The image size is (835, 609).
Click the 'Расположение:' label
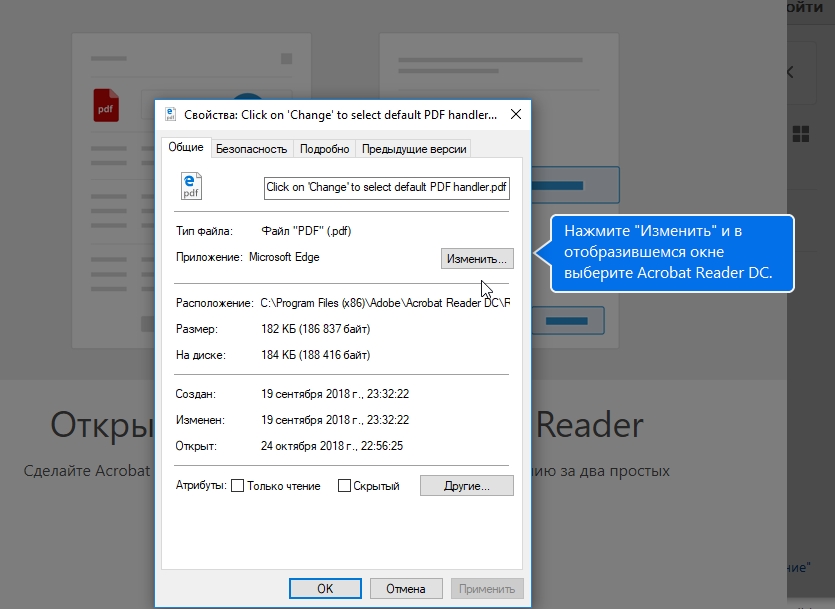(215, 303)
